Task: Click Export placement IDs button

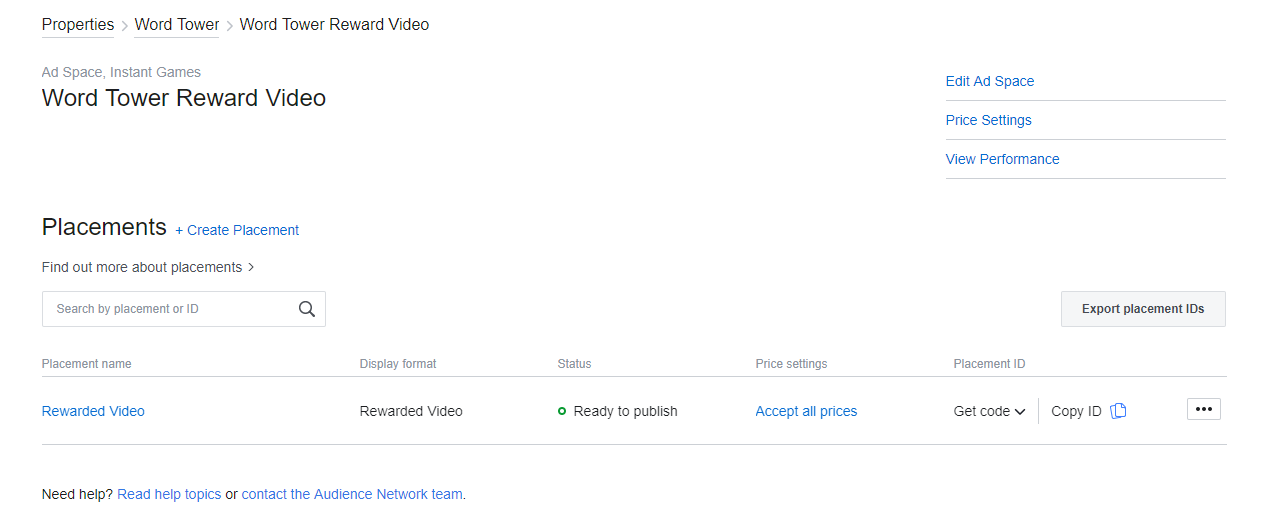Action: click(1143, 309)
